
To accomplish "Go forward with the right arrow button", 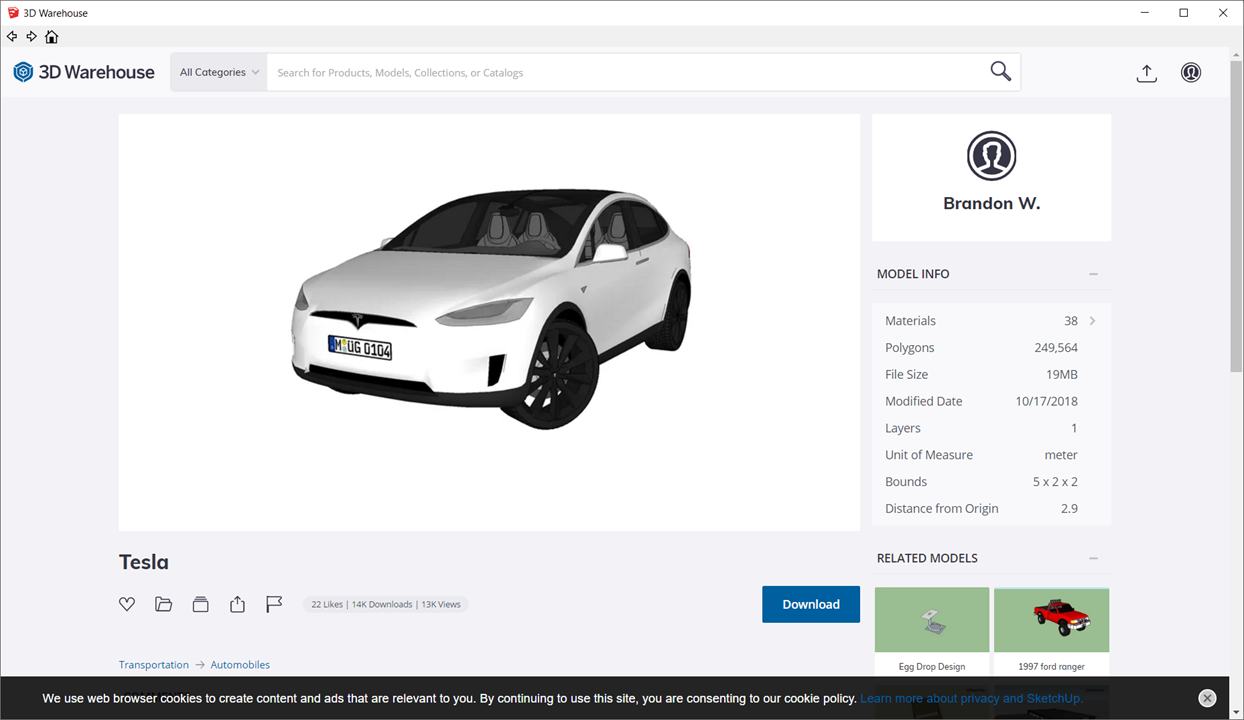I will click(32, 36).
